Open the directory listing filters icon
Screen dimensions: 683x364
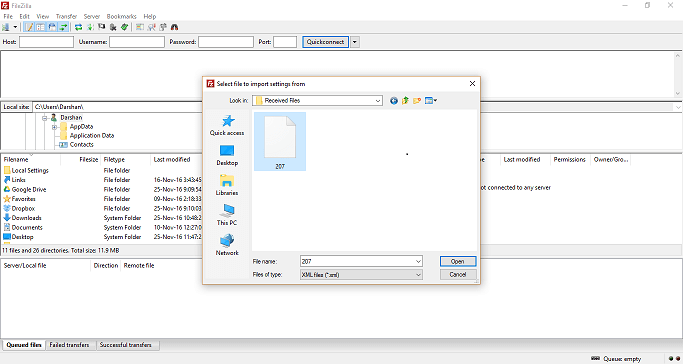click(140, 27)
